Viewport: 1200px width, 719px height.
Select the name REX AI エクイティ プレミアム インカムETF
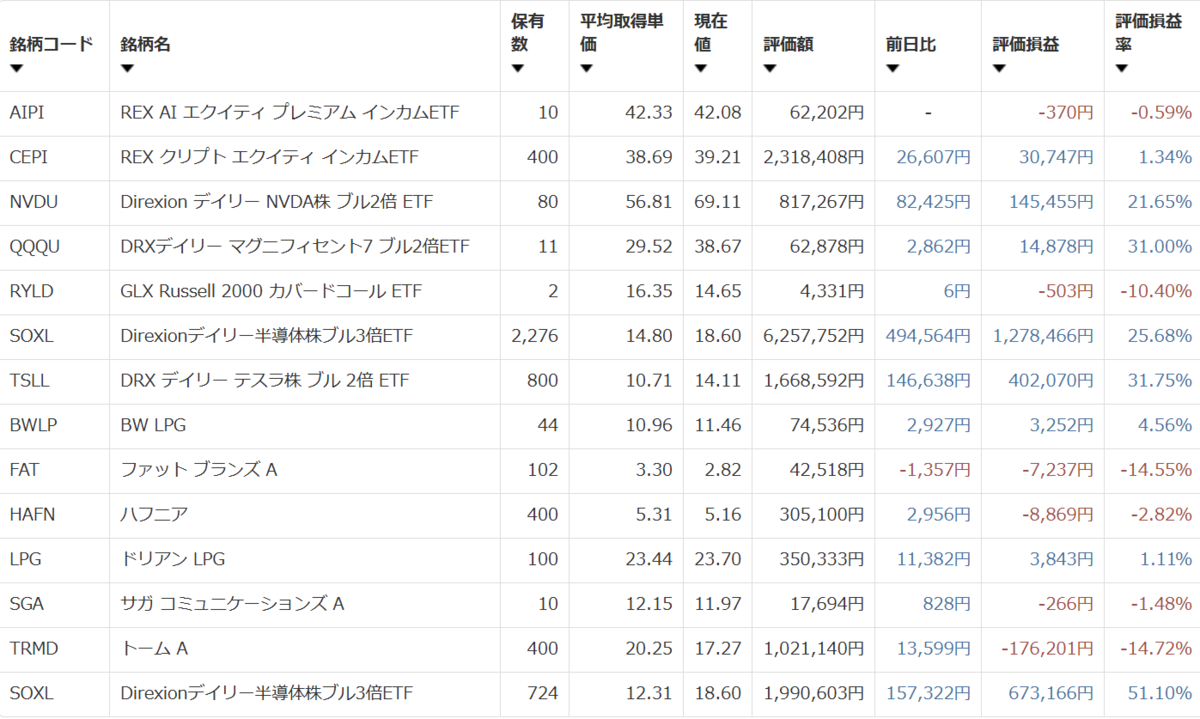coord(290,113)
